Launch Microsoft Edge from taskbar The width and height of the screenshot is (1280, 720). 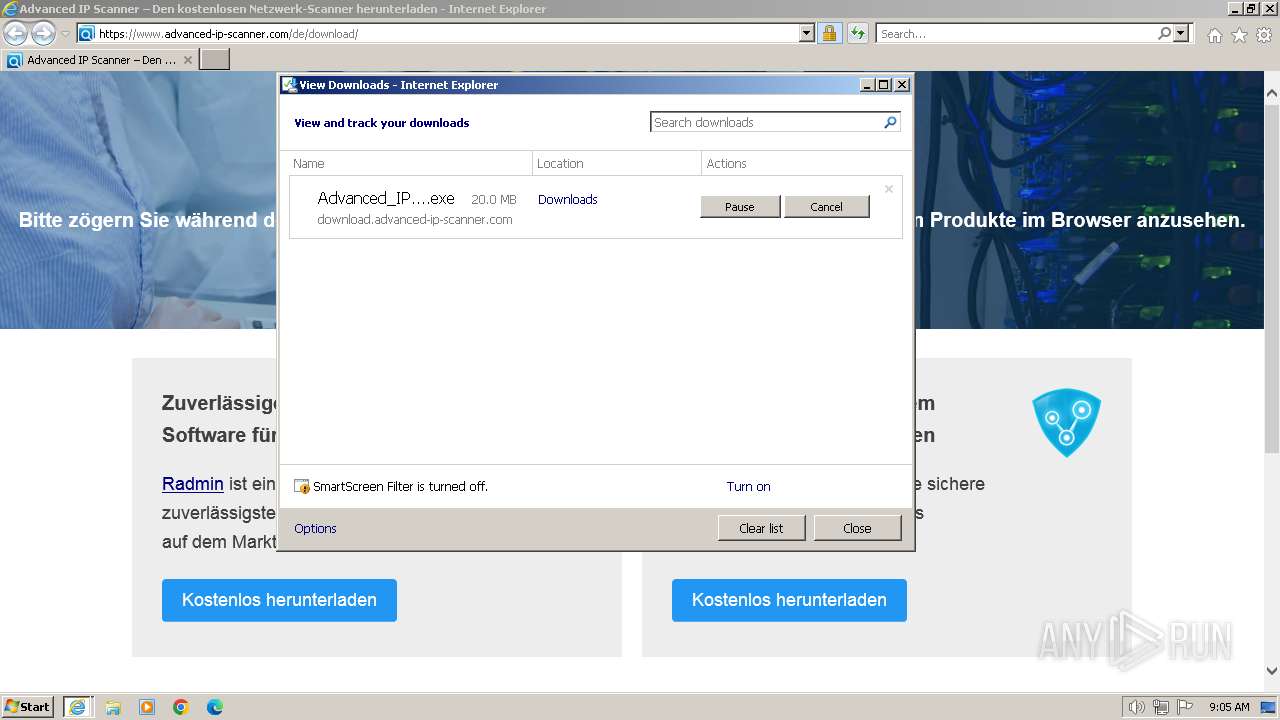pos(215,707)
